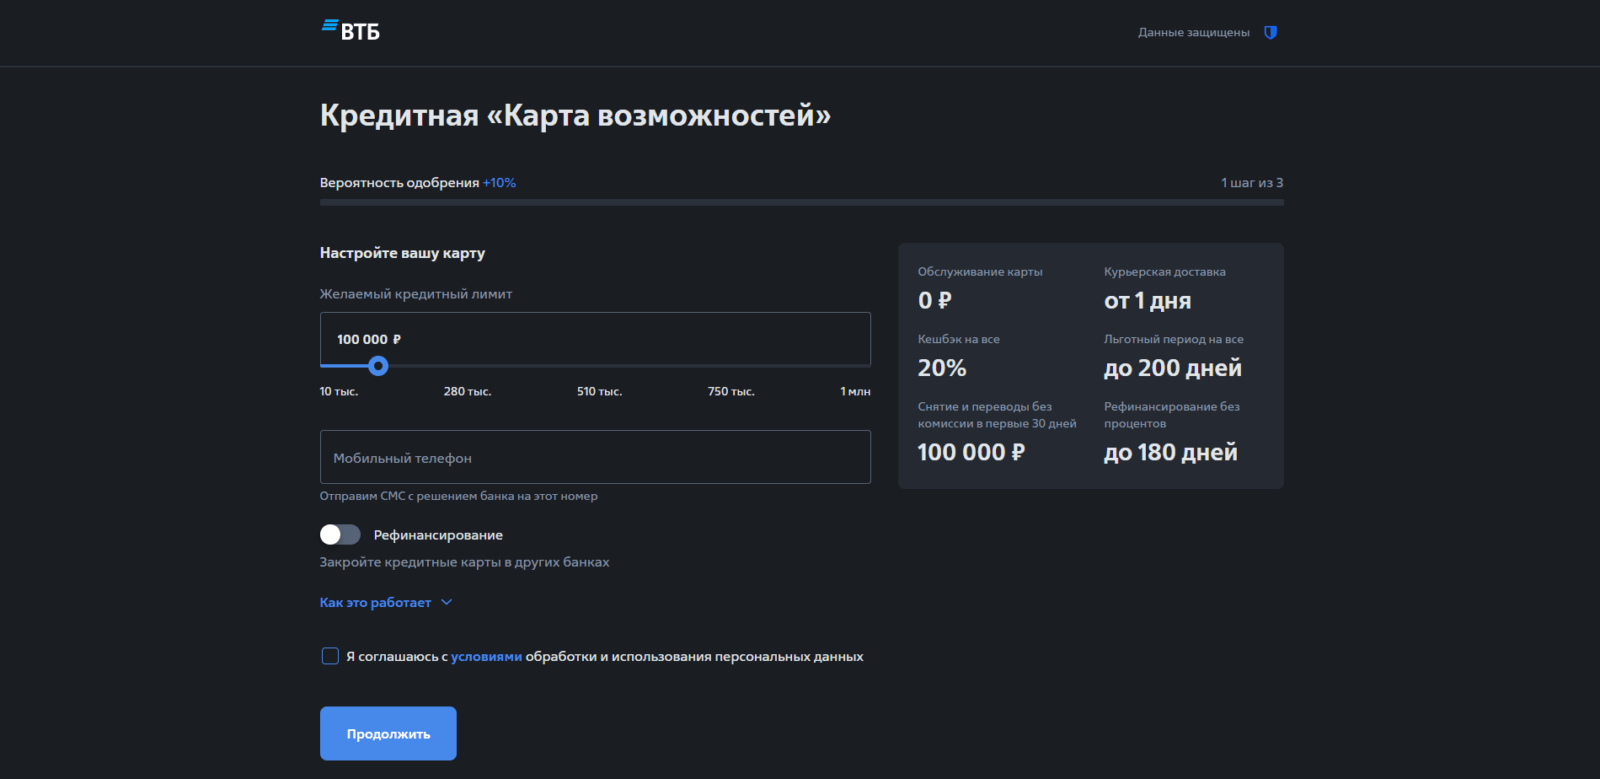
Task: Click the "750 тыс." slider mark
Action: (x=731, y=391)
